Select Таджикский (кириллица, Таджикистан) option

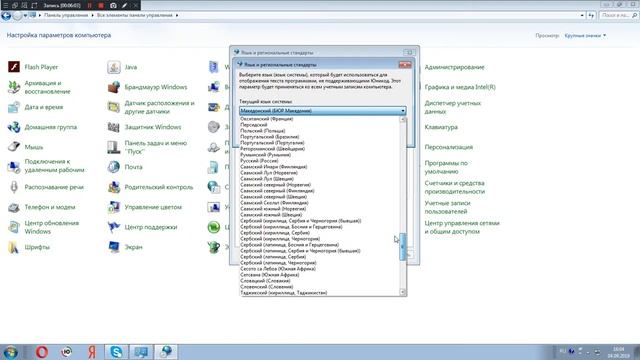pos(284,293)
